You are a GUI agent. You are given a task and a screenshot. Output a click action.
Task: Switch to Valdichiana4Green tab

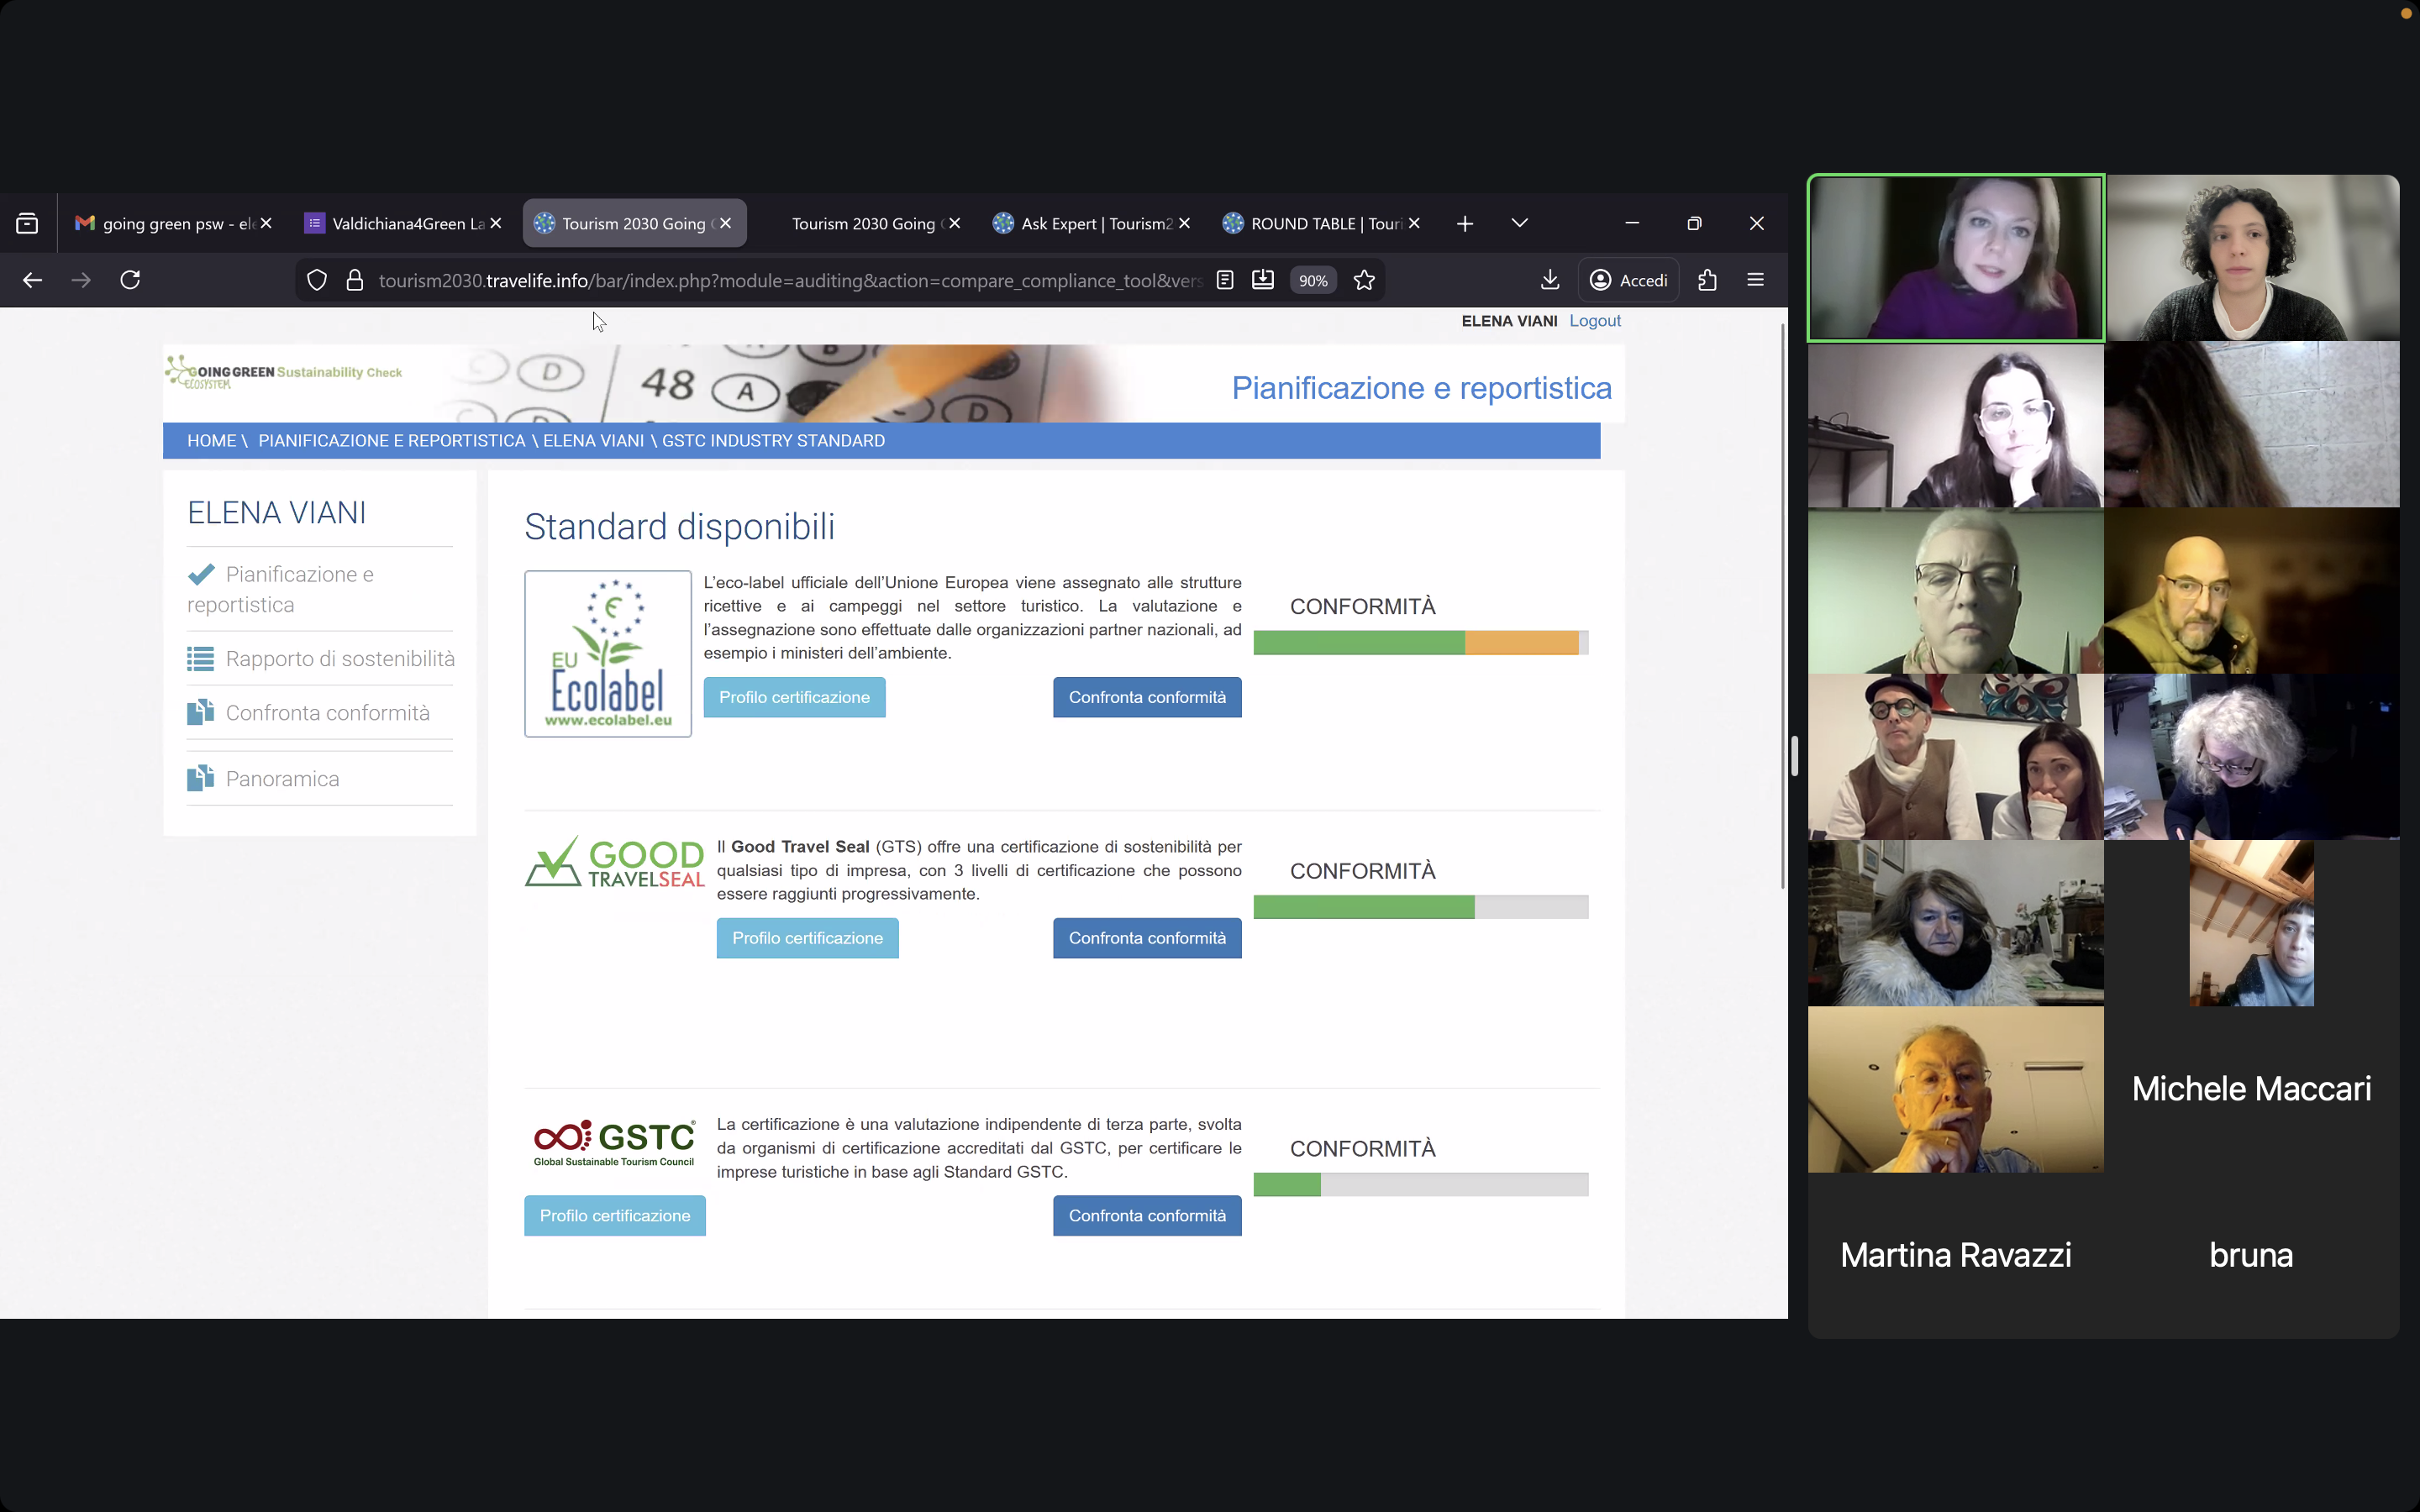click(x=407, y=223)
